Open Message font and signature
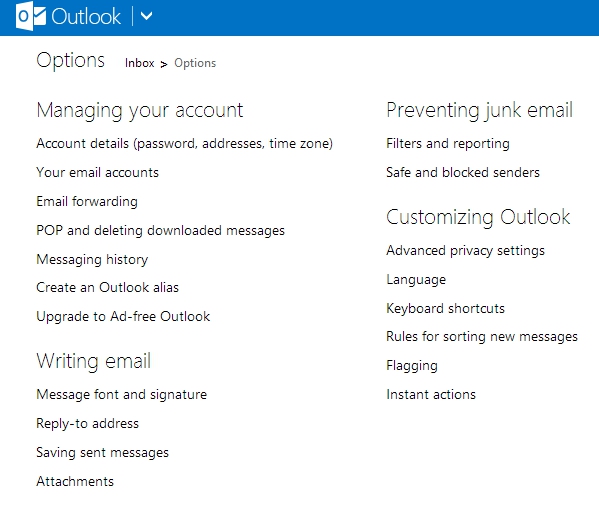 121,395
